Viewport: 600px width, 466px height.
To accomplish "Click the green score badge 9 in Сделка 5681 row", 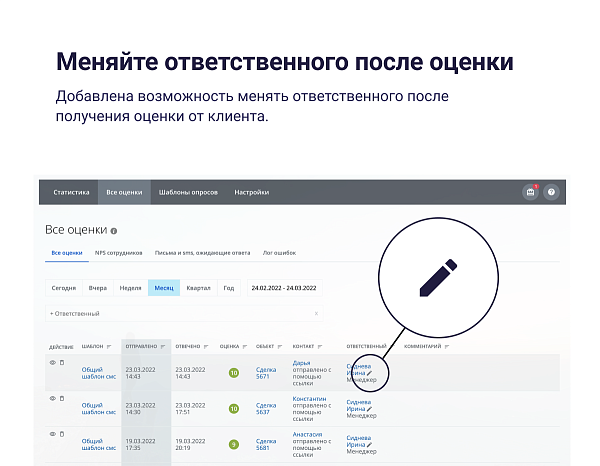I will (234, 445).
